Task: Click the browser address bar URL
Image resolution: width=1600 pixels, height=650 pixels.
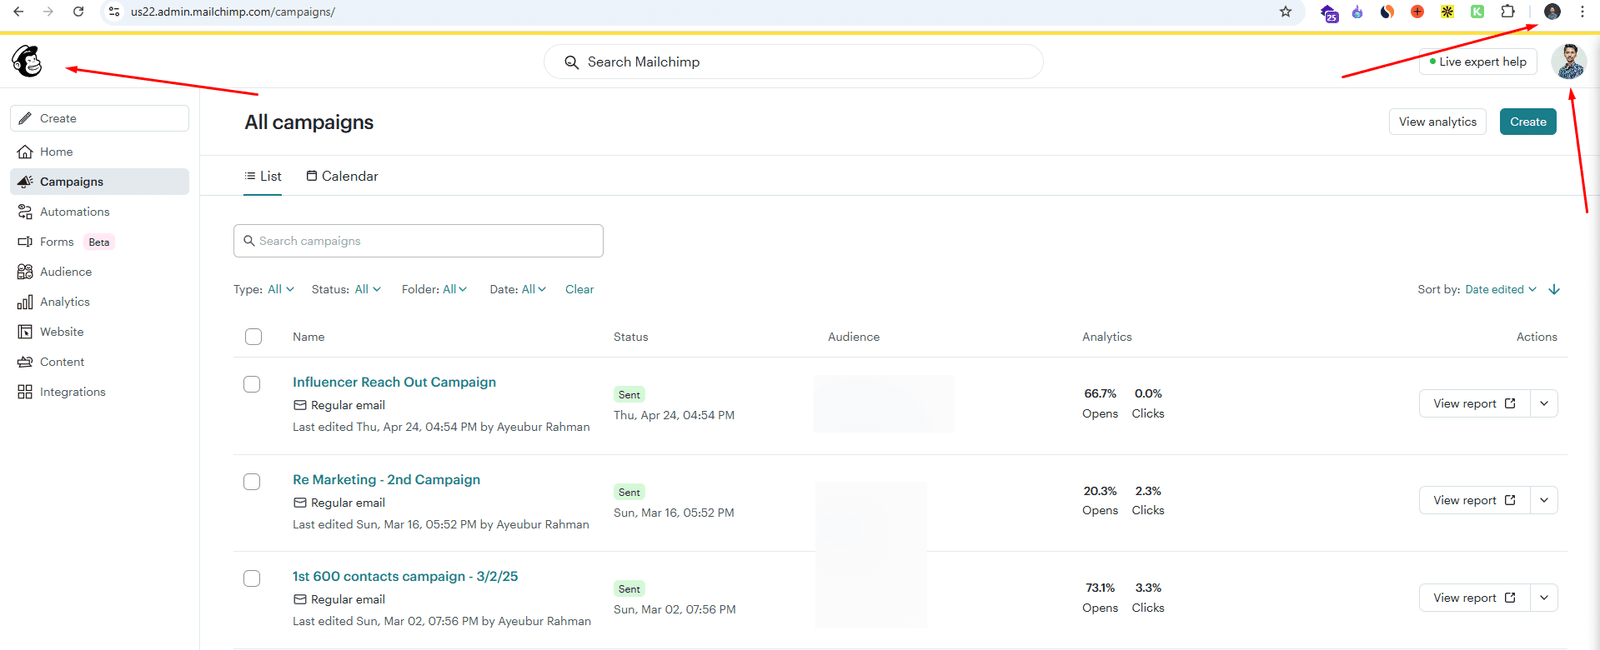Action: click(233, 12)
